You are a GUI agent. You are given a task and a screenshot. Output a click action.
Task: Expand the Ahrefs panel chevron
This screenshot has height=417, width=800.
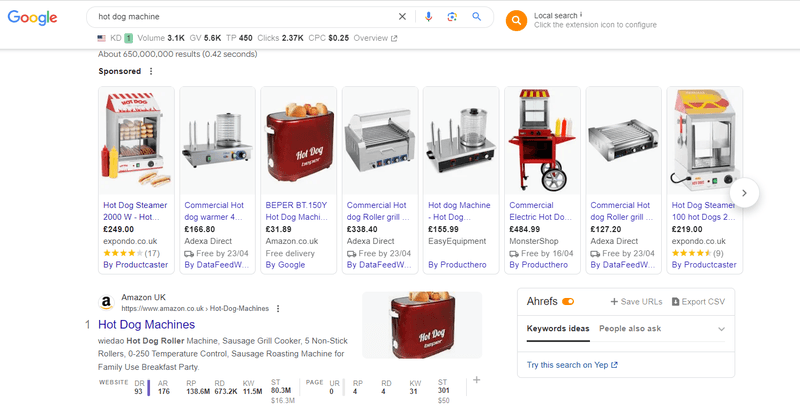721,329
